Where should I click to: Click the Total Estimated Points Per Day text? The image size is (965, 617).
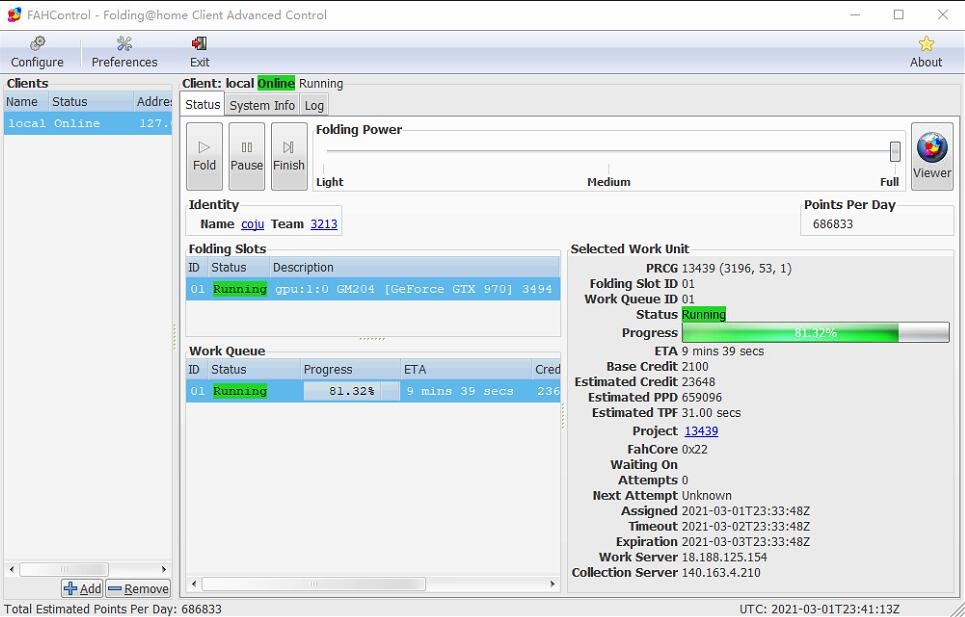113,609
